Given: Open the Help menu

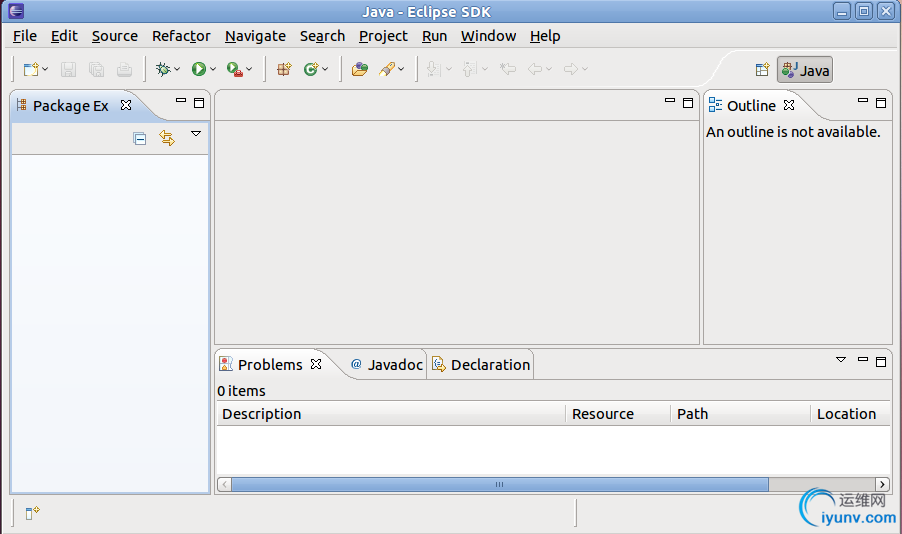Looking at the screenshot, I should click(545, 36).
